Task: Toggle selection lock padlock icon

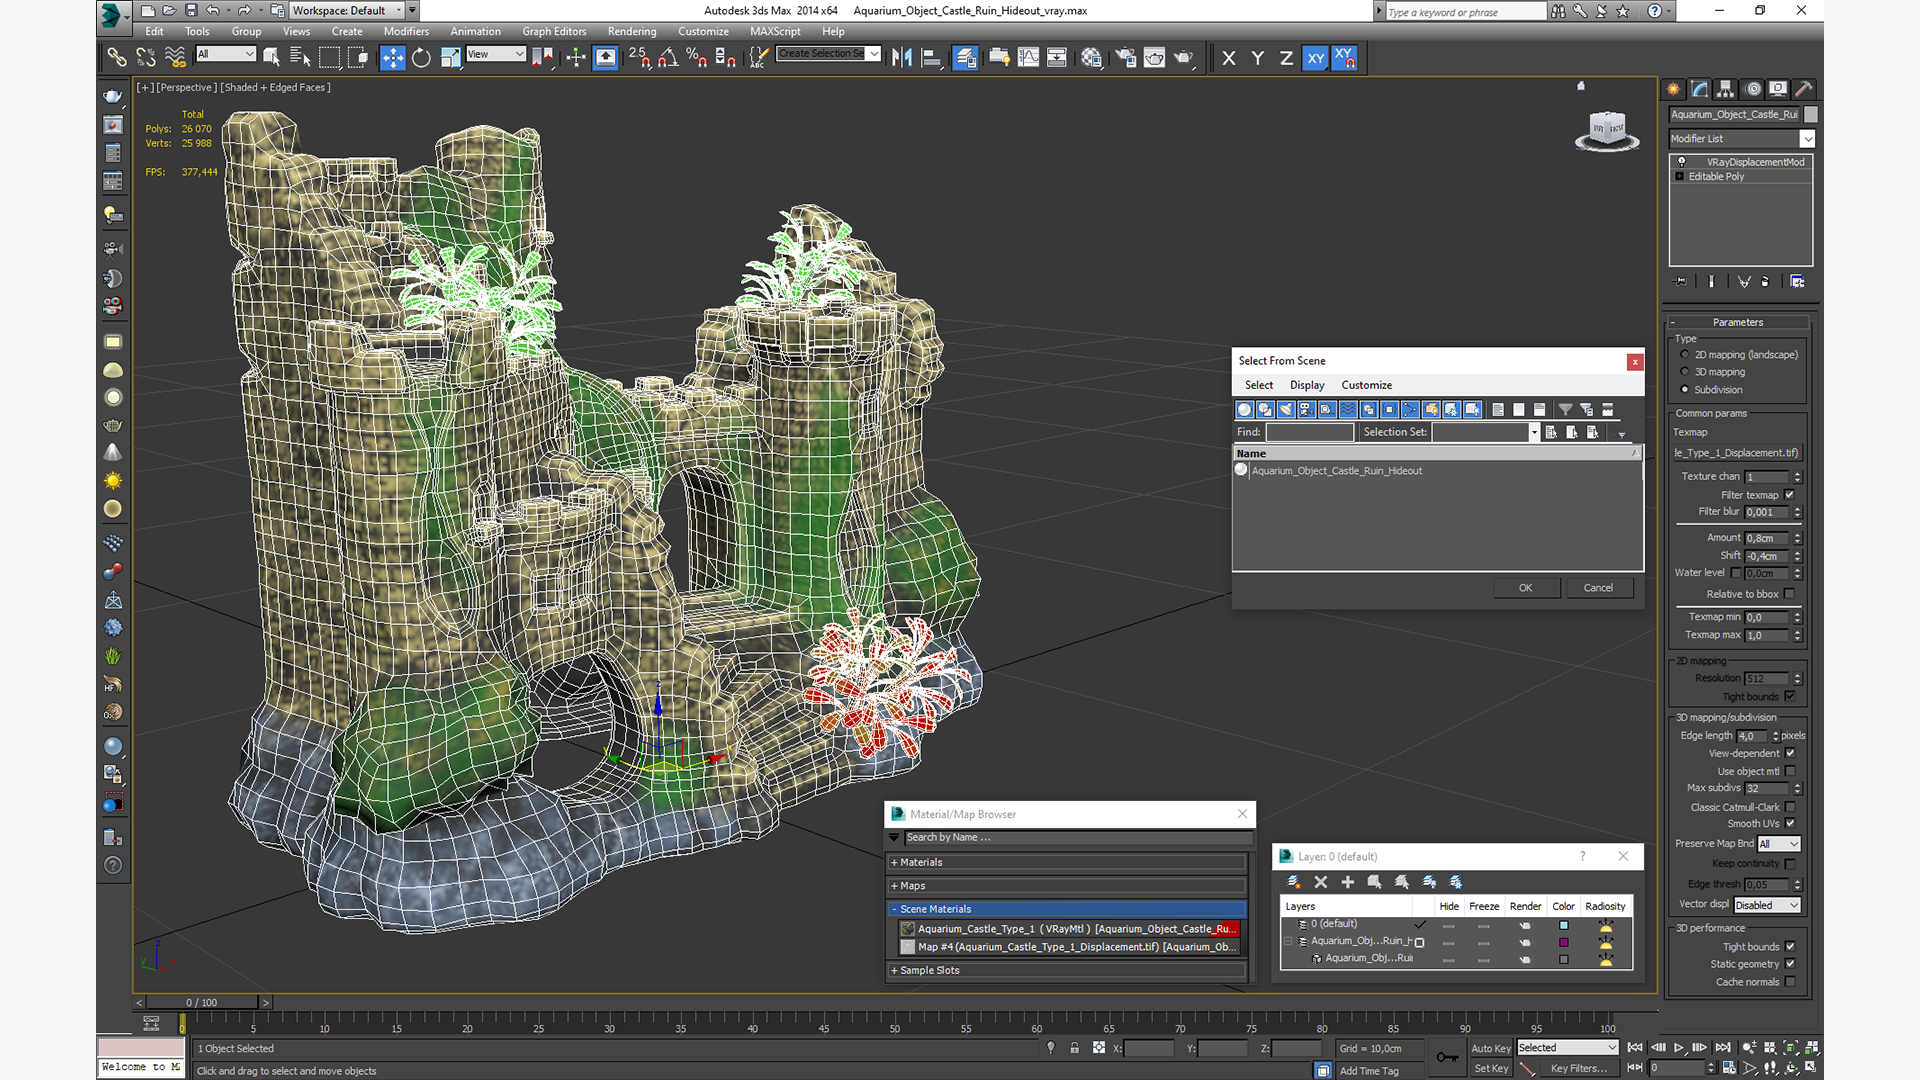Action: (x=1074, y=1048)
